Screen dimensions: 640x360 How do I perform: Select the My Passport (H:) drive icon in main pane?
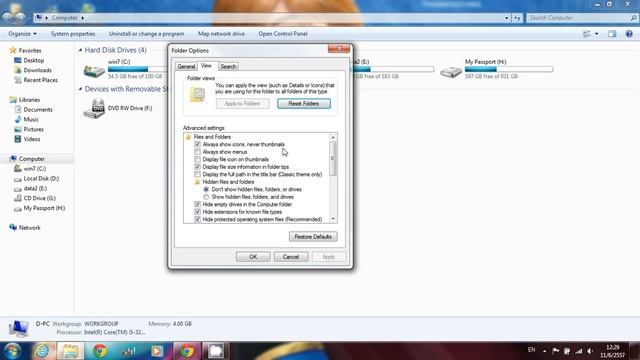click(451, 72)
